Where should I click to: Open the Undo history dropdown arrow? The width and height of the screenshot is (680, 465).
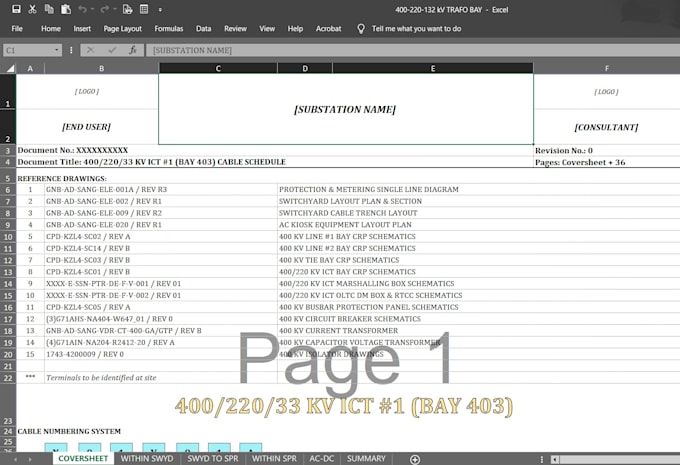[92, 10]
